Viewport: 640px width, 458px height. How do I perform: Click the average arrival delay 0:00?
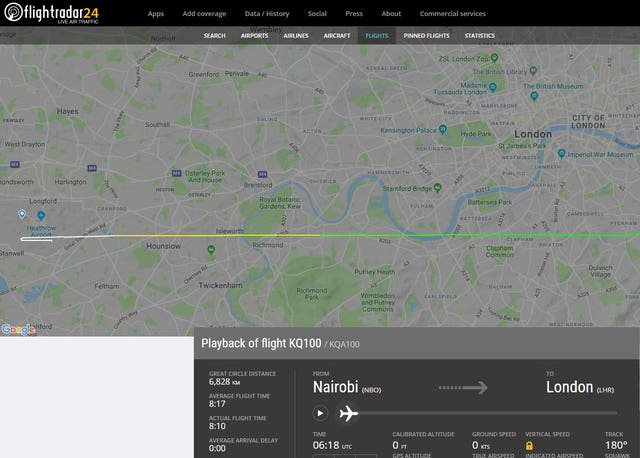(217, 448)
